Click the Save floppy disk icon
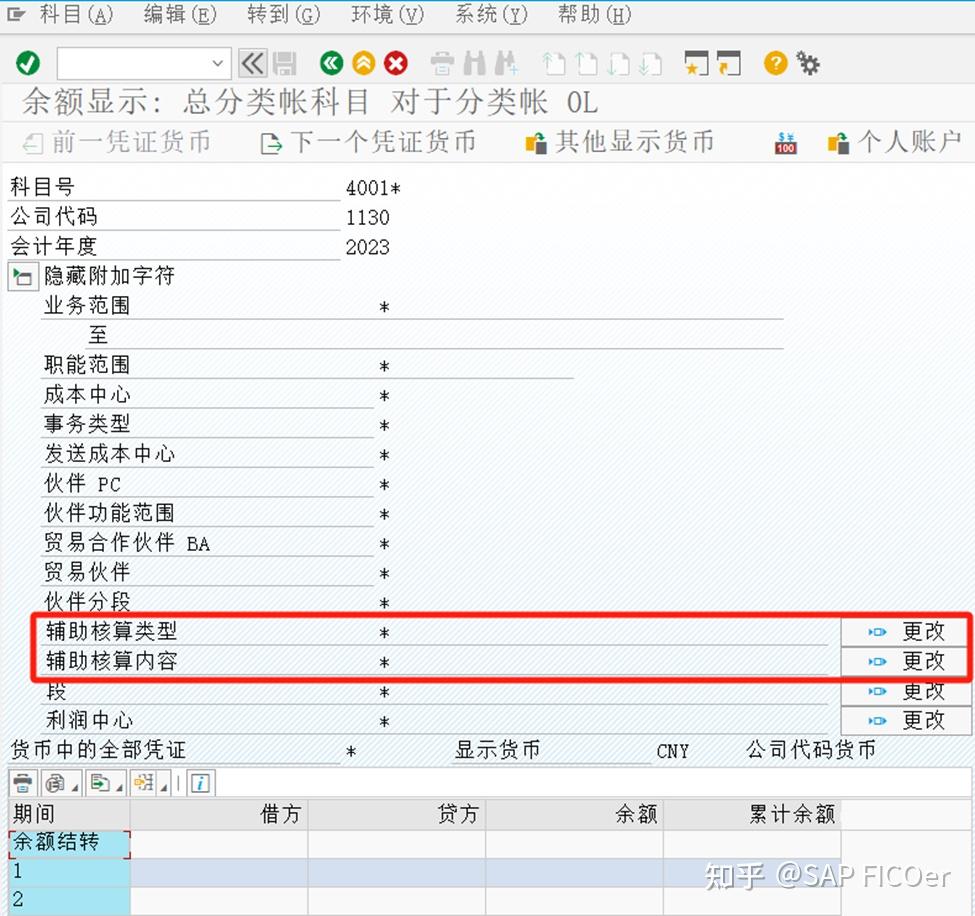The width and height of the screenshot is (975, 916). [285, 63]
